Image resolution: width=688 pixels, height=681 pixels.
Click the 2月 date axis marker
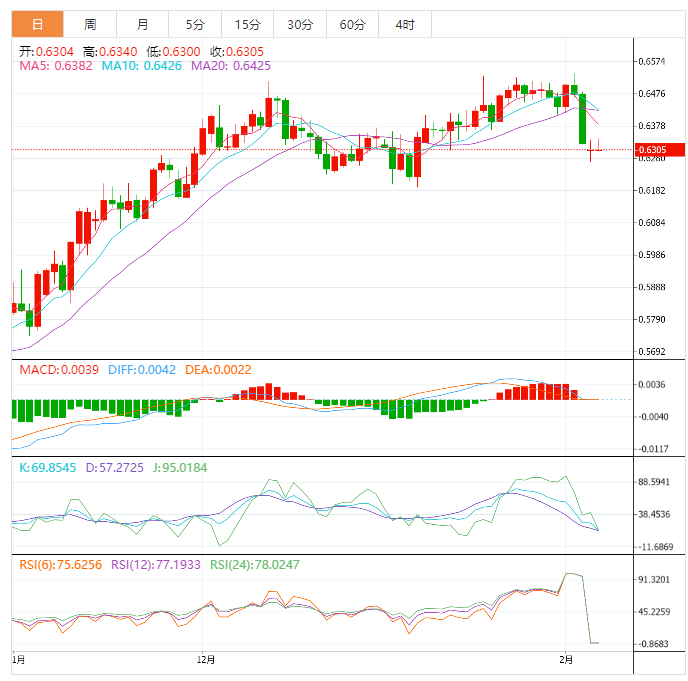(x=566, y=660)
